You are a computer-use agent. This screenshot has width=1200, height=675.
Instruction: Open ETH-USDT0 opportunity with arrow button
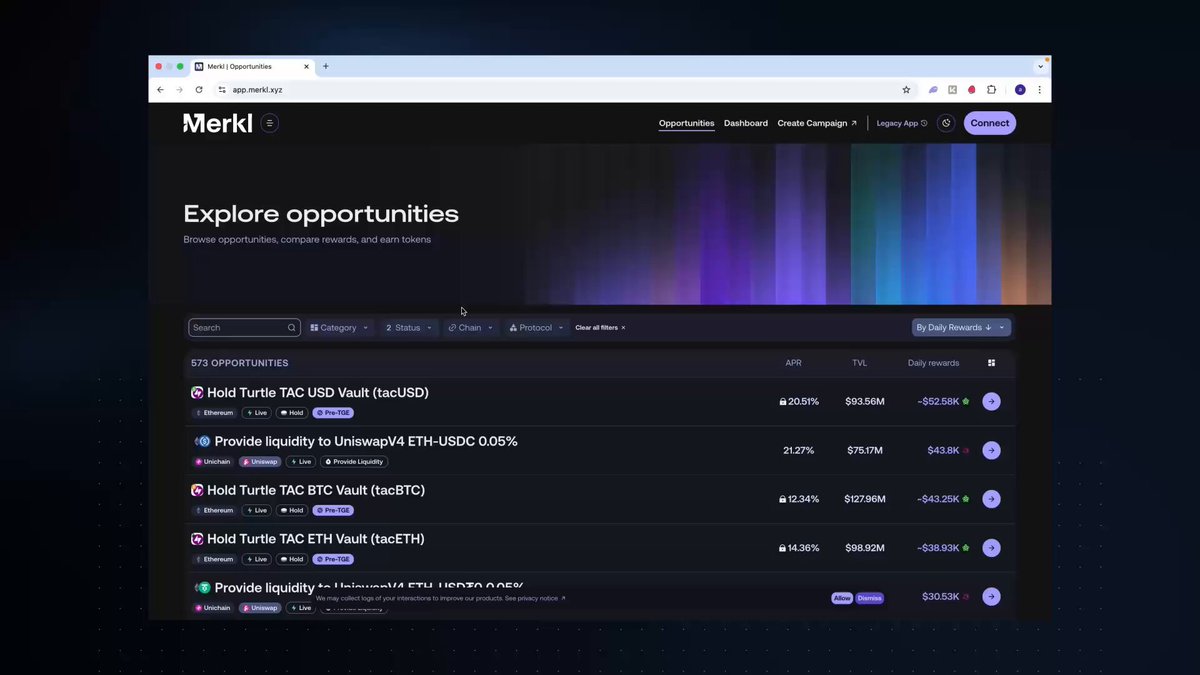(x=991, y=596)
